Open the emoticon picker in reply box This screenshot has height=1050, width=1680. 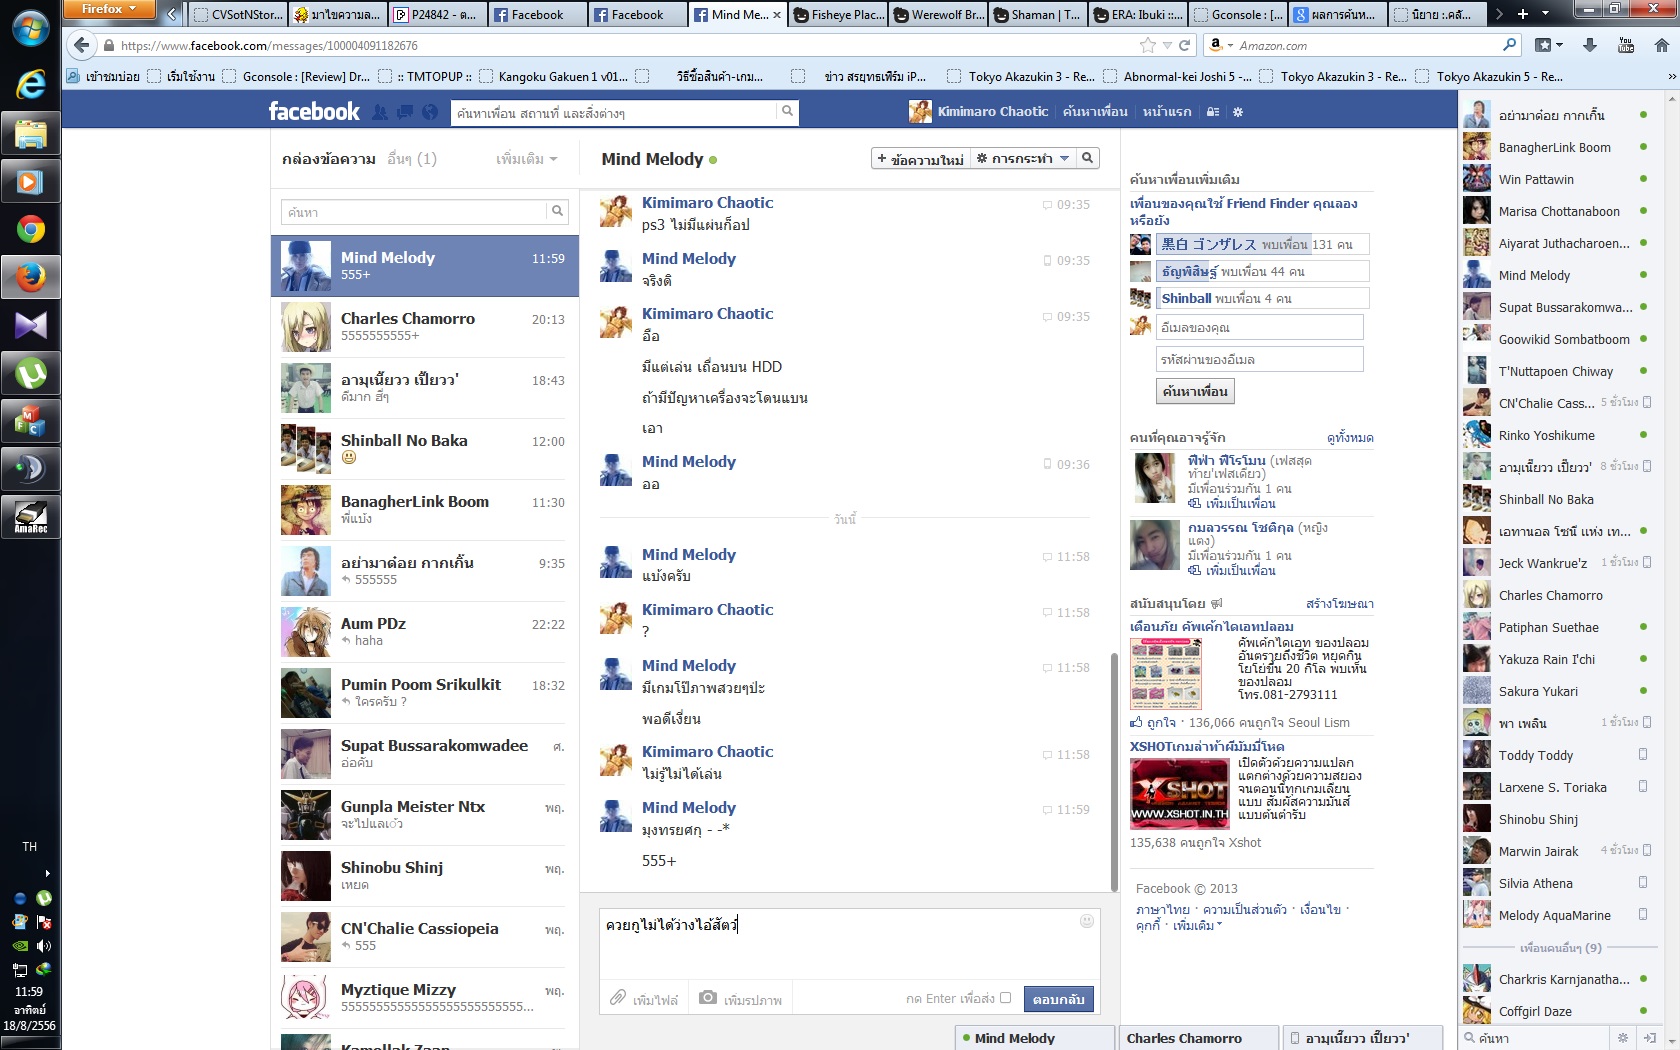(x=1087, y=921)
